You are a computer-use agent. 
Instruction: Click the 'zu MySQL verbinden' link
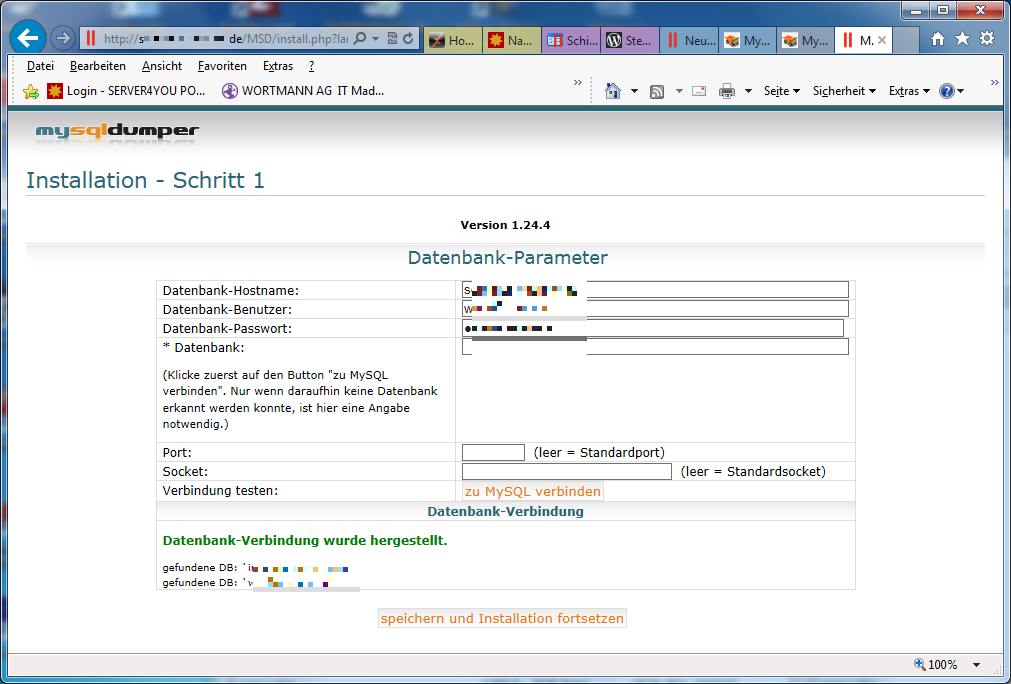[533, 492]
